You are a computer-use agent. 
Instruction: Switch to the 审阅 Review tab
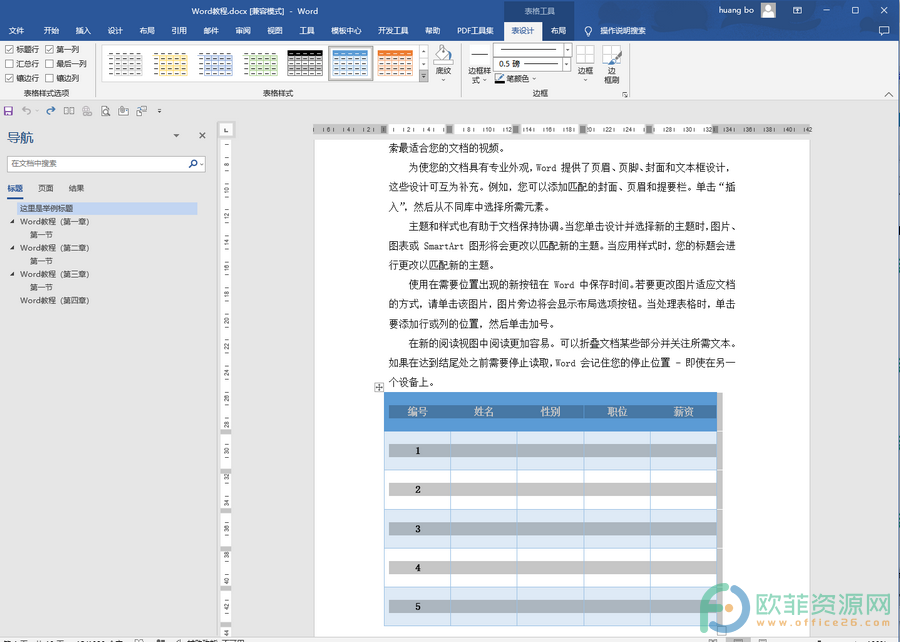coord(243,31)
